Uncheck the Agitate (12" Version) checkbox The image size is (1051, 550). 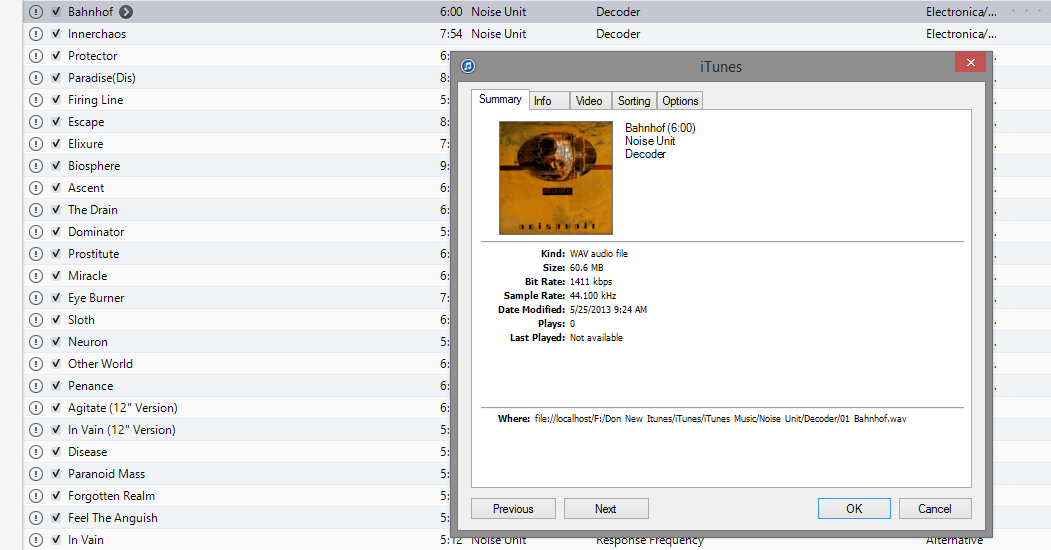56,407
